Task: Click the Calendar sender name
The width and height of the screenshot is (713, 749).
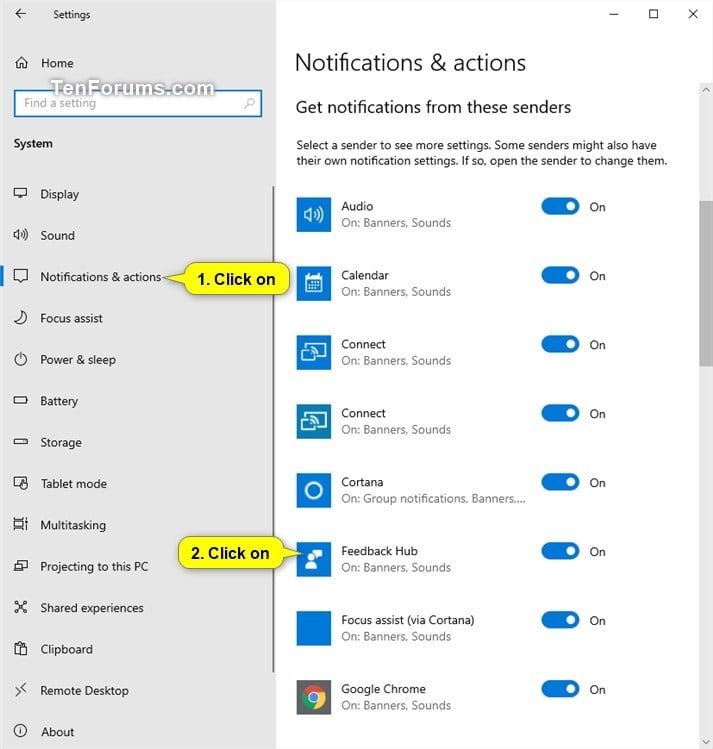Action: pyautogui.click(x=364, y=275)
